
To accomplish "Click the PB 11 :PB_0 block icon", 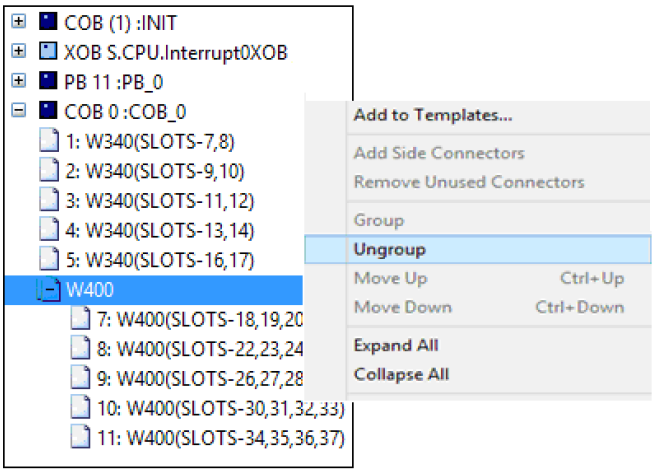I will [48, 81].
